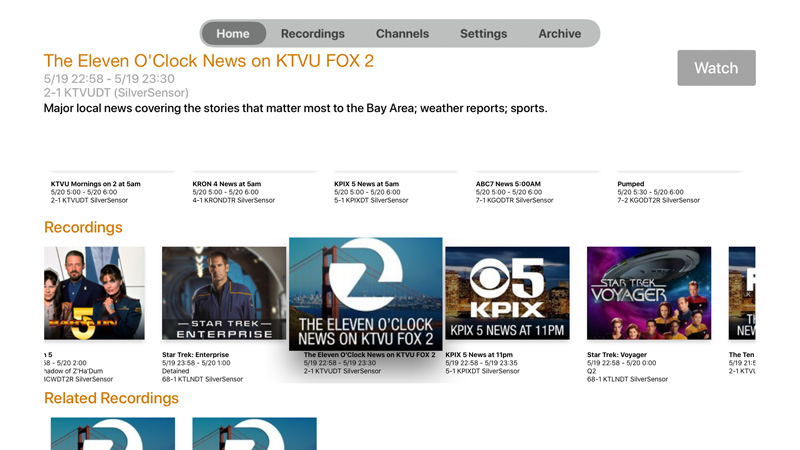The image size is (800, 450).
Task: Click the Major local news description text
Action: pos(295,108)
